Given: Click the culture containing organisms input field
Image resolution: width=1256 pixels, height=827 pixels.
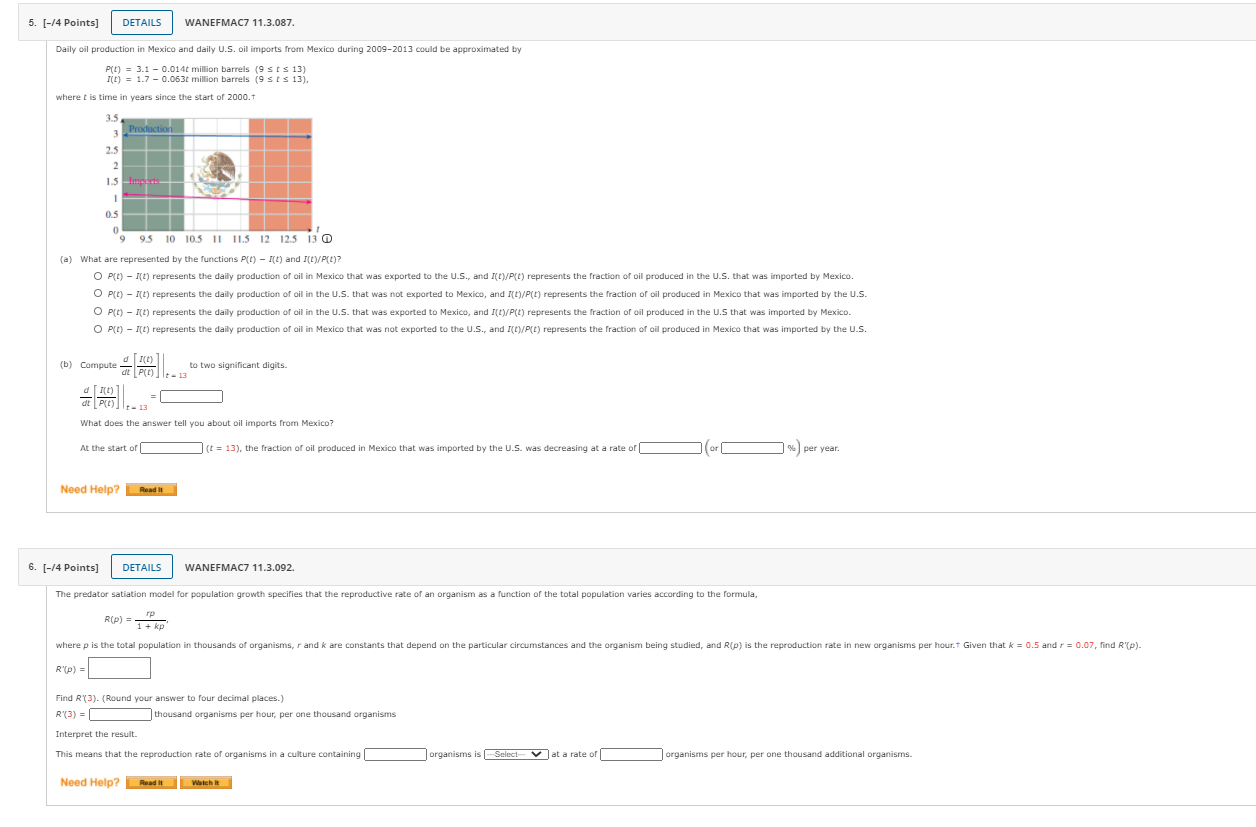Looking at the screenshot, I should coord(396,754).
